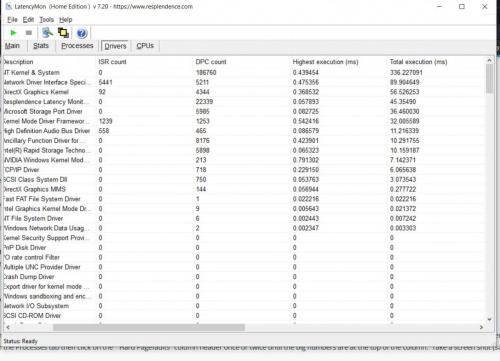Sort by Highest execution (ms) column header
The height and width of the screenshot is (361, 500).
[x=338, y=62]
